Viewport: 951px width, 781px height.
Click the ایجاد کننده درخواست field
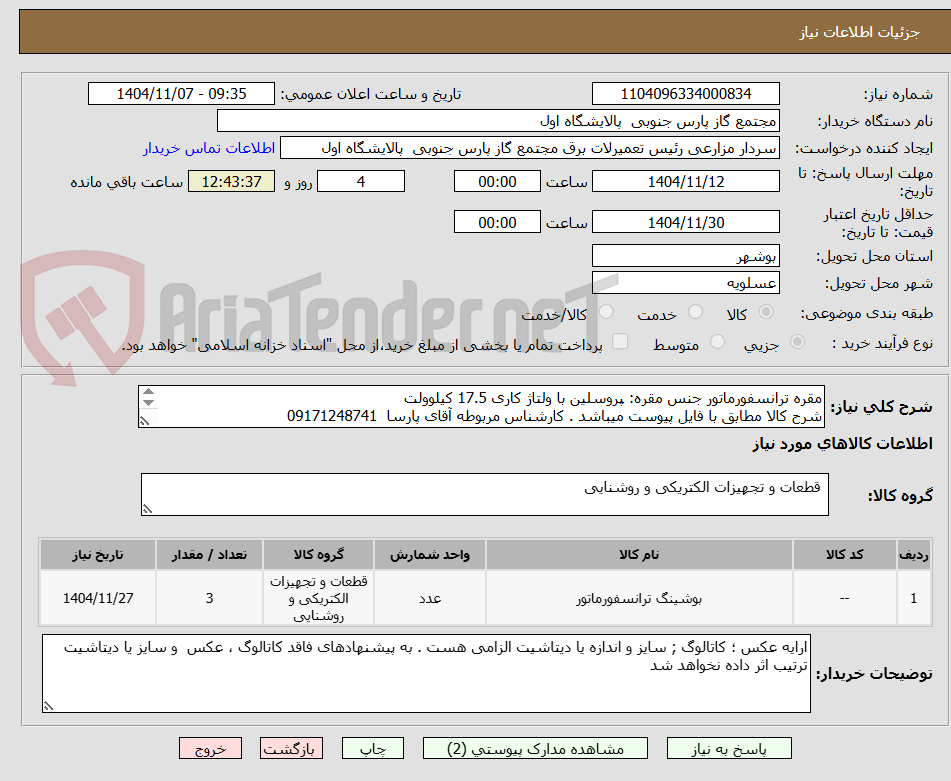click(529, 148)
